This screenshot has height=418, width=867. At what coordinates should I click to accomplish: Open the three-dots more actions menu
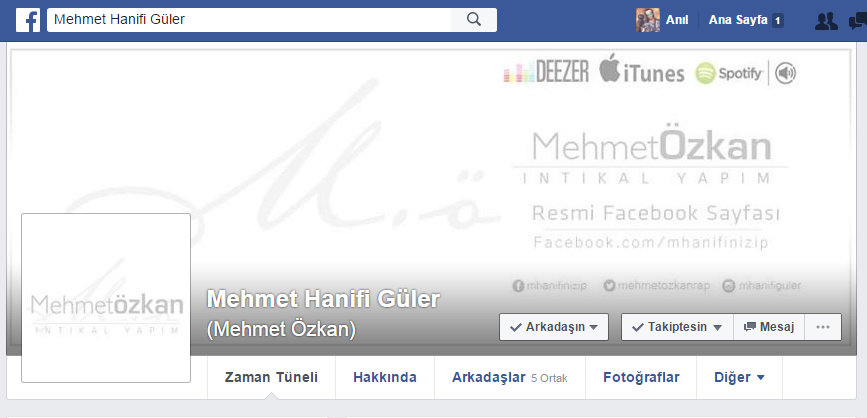tap(823, 327)
